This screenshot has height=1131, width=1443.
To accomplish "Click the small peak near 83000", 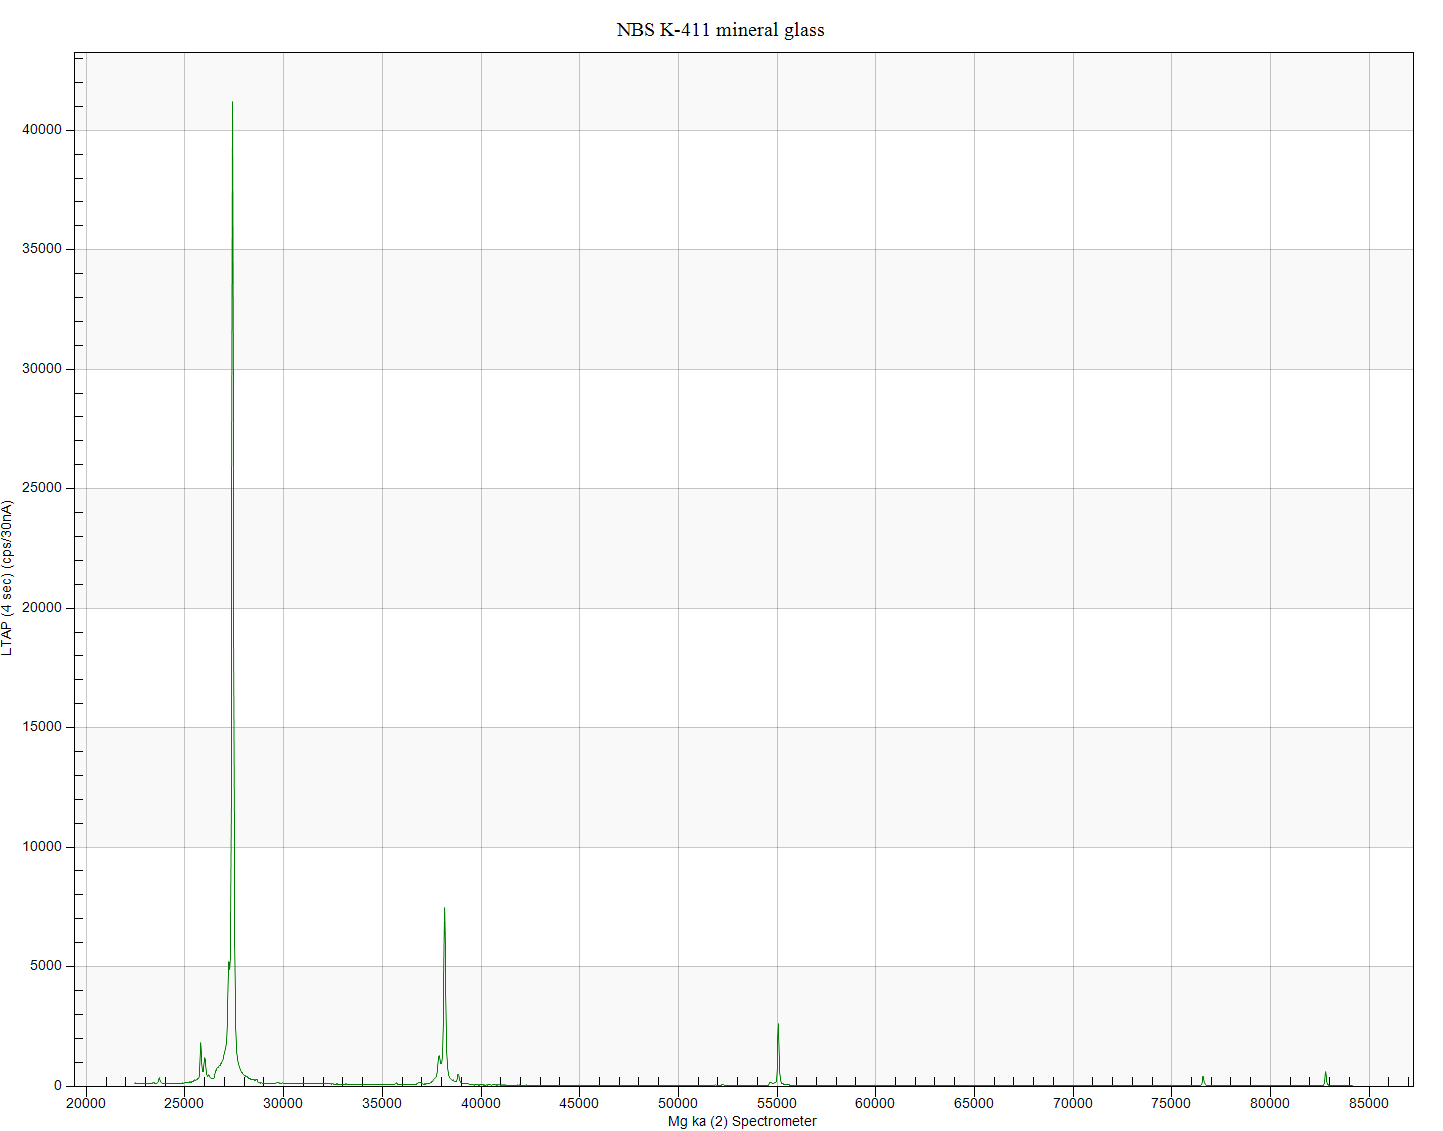I will tap(1325, 1075).
